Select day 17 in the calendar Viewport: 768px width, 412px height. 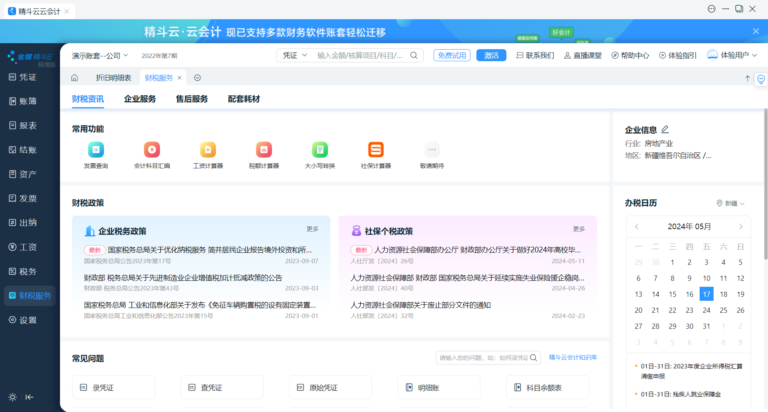pyautogui.click(x=706, y=294)
